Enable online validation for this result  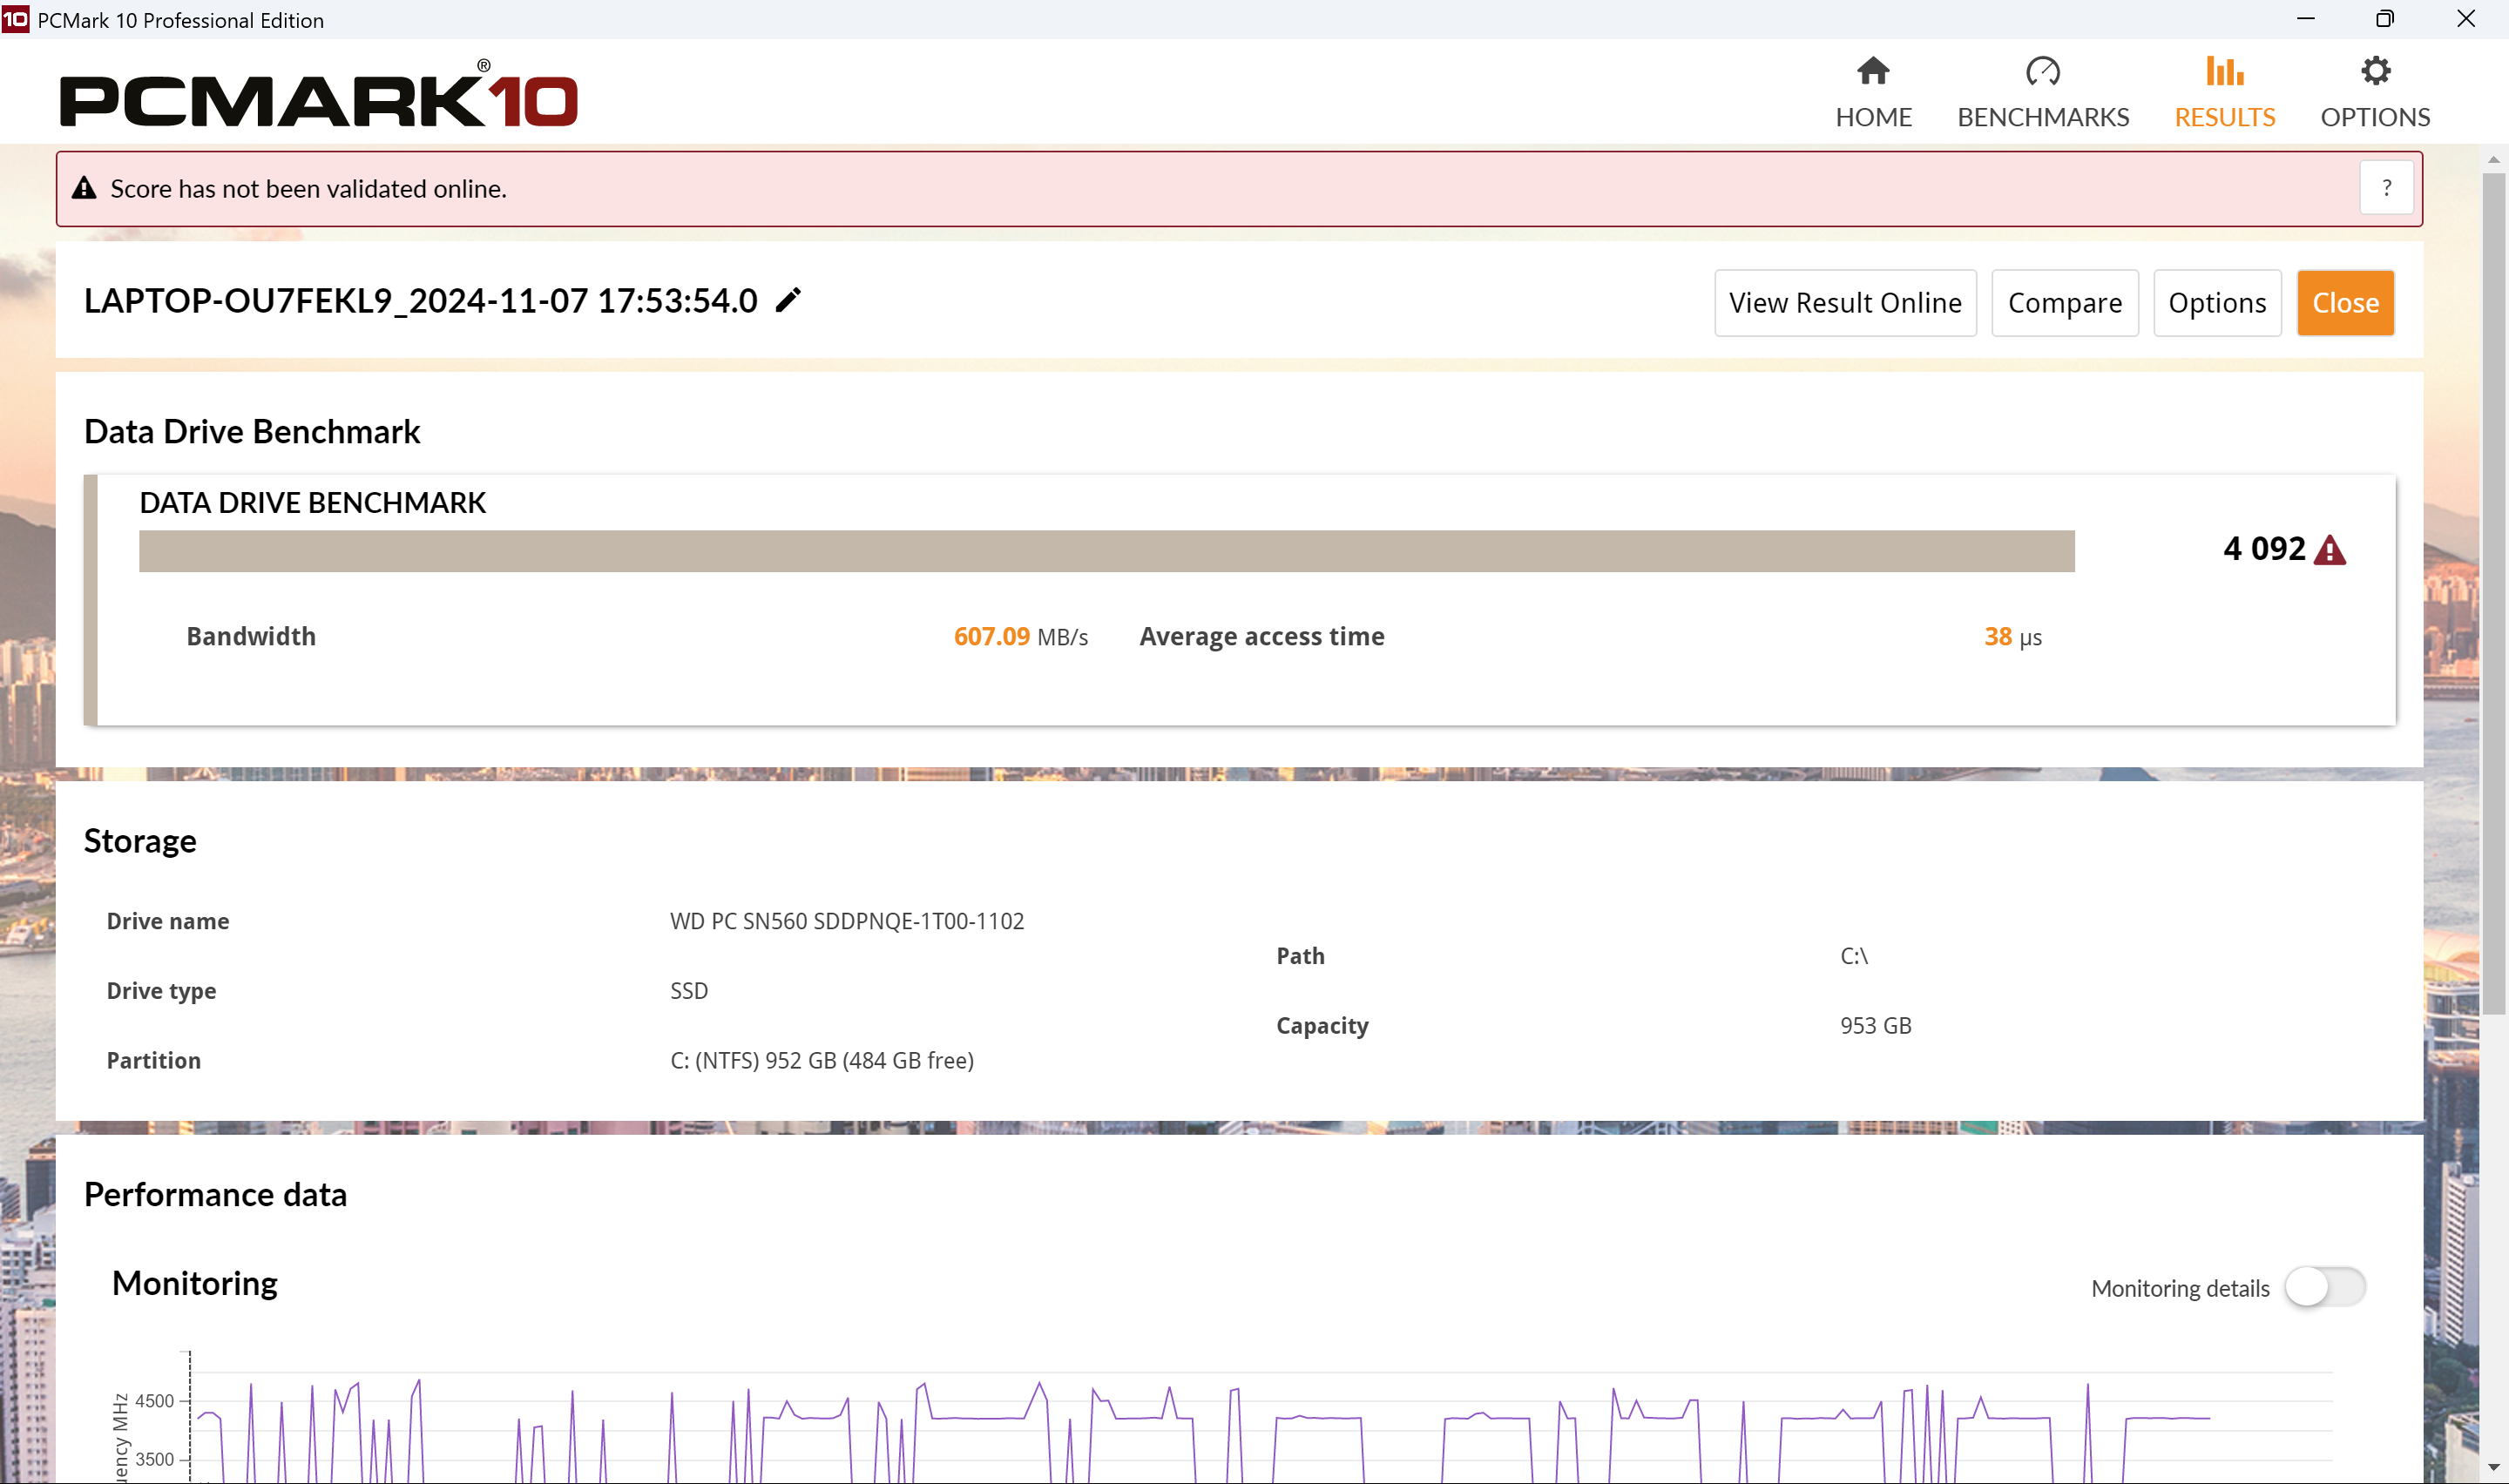coord(1844,302)
